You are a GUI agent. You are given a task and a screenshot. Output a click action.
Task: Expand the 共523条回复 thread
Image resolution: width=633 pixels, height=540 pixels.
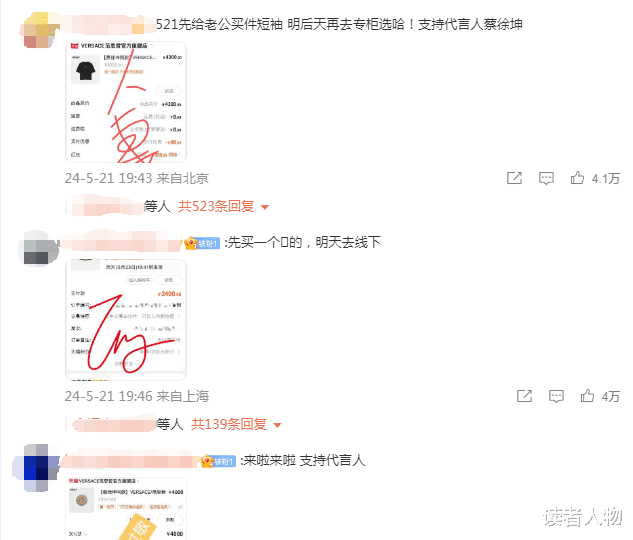click(216, 206)
